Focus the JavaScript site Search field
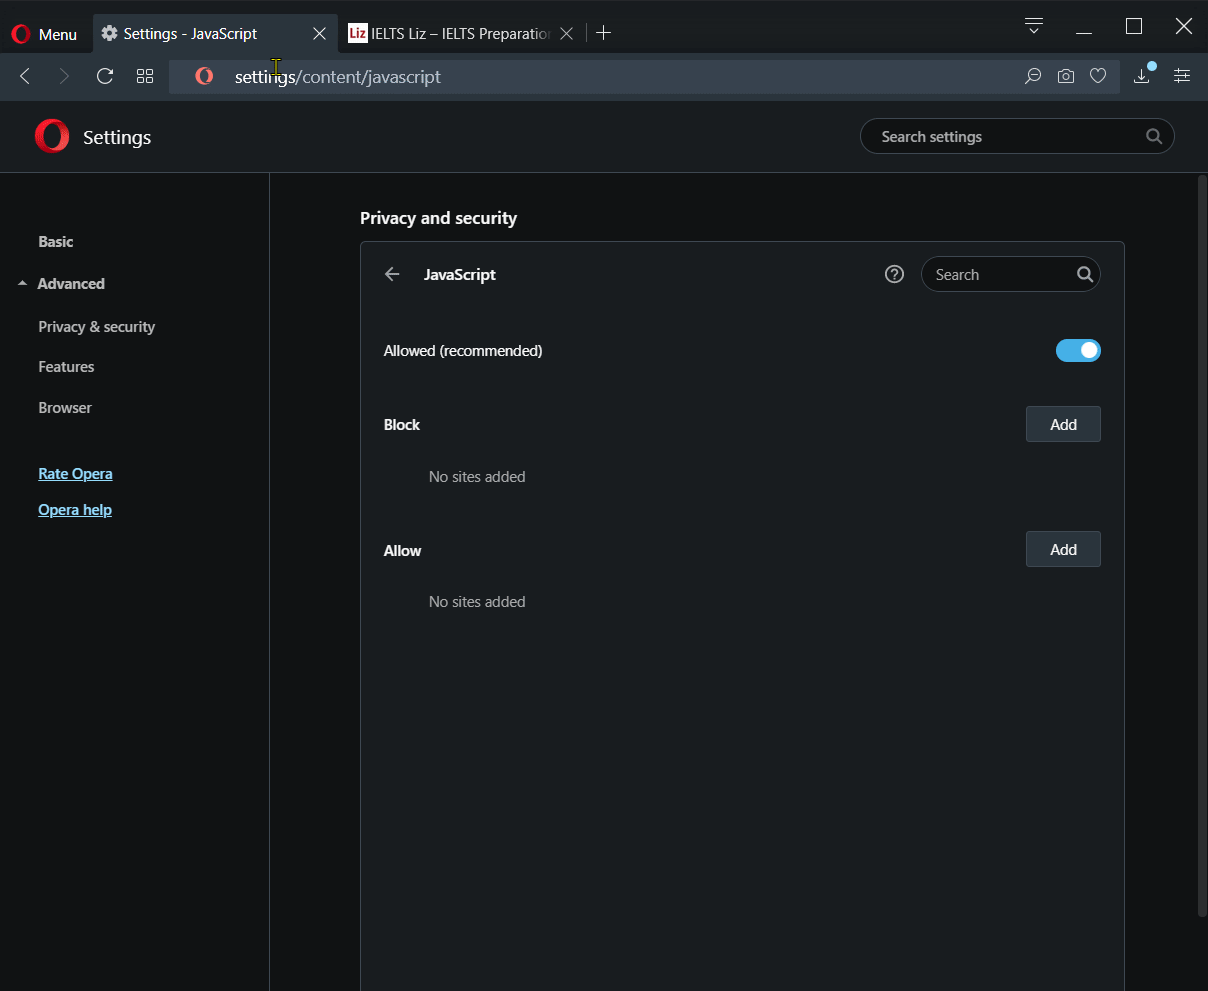The image size is (1208, 991). coord(1010,275)
